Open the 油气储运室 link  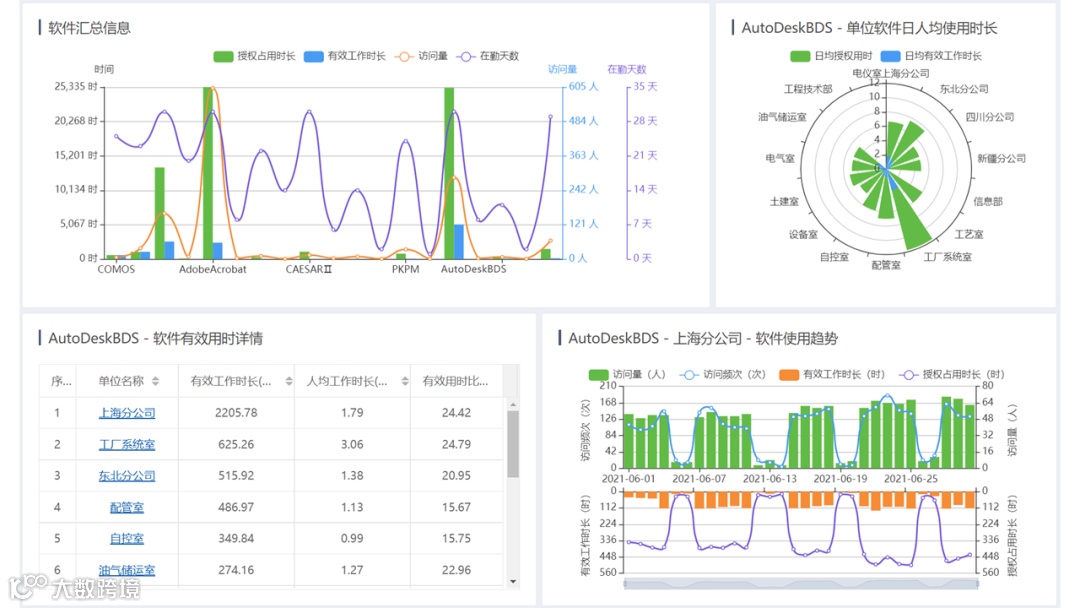(x=127, y=570)
